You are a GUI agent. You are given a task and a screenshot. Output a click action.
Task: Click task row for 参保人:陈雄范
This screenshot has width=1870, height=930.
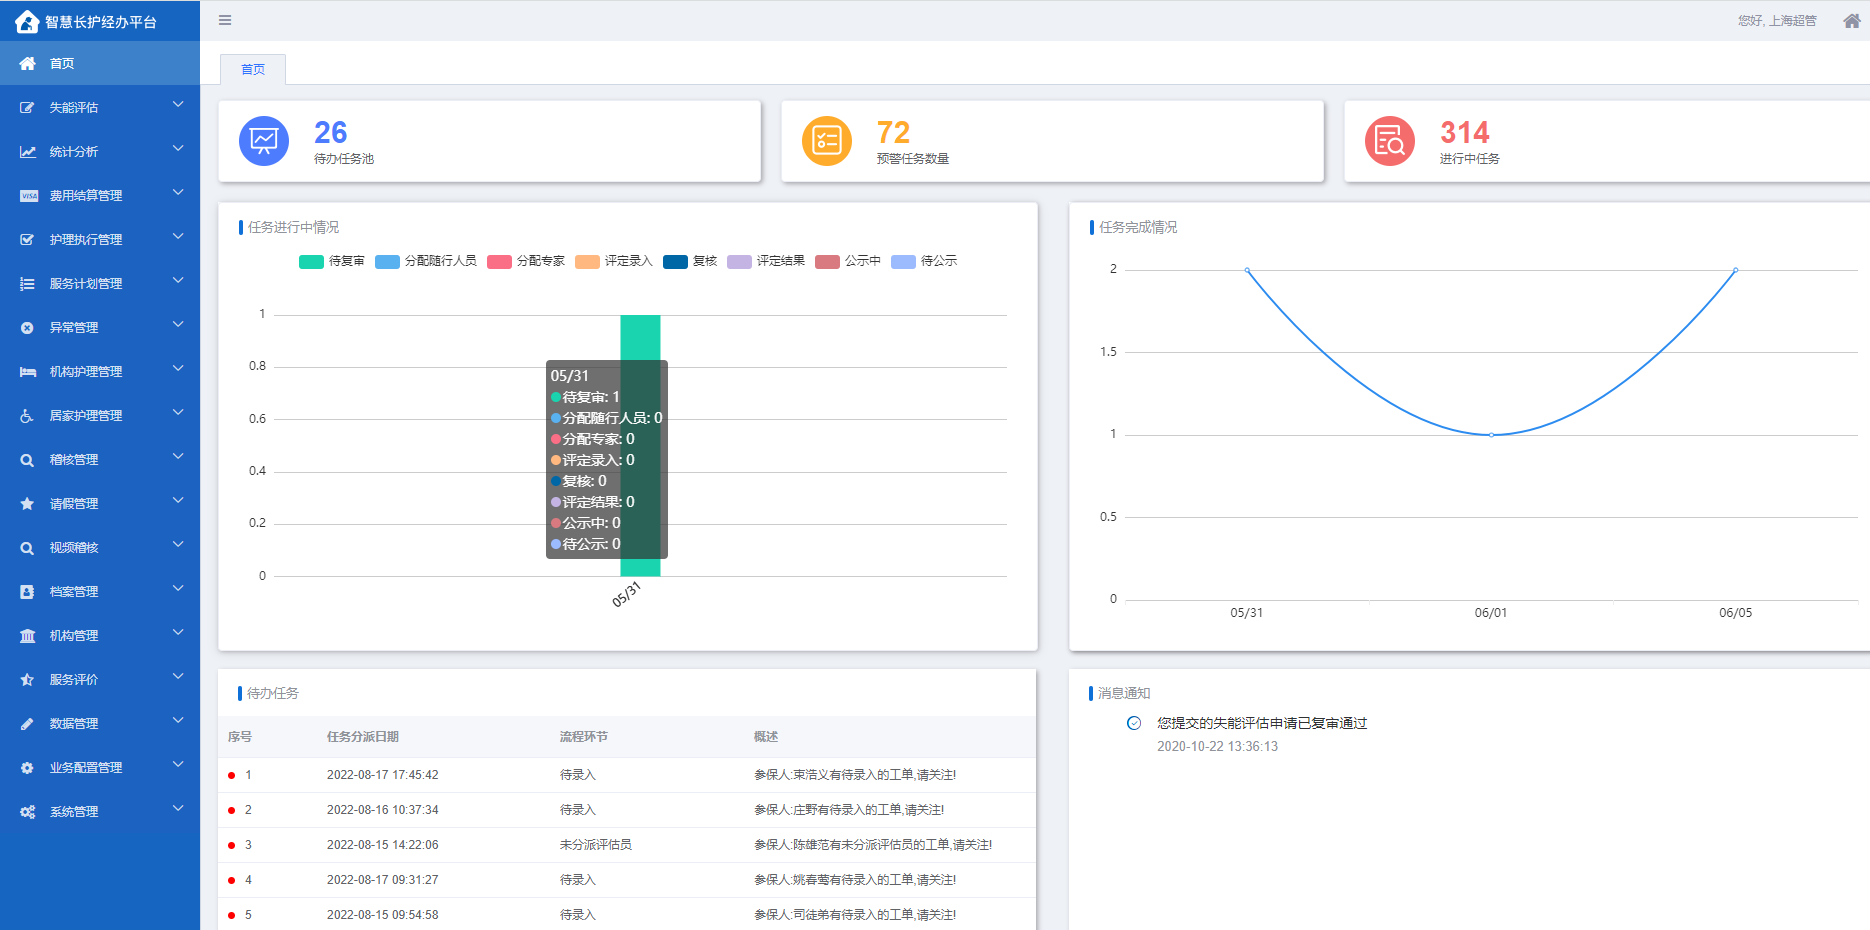(x=627, y=845)
